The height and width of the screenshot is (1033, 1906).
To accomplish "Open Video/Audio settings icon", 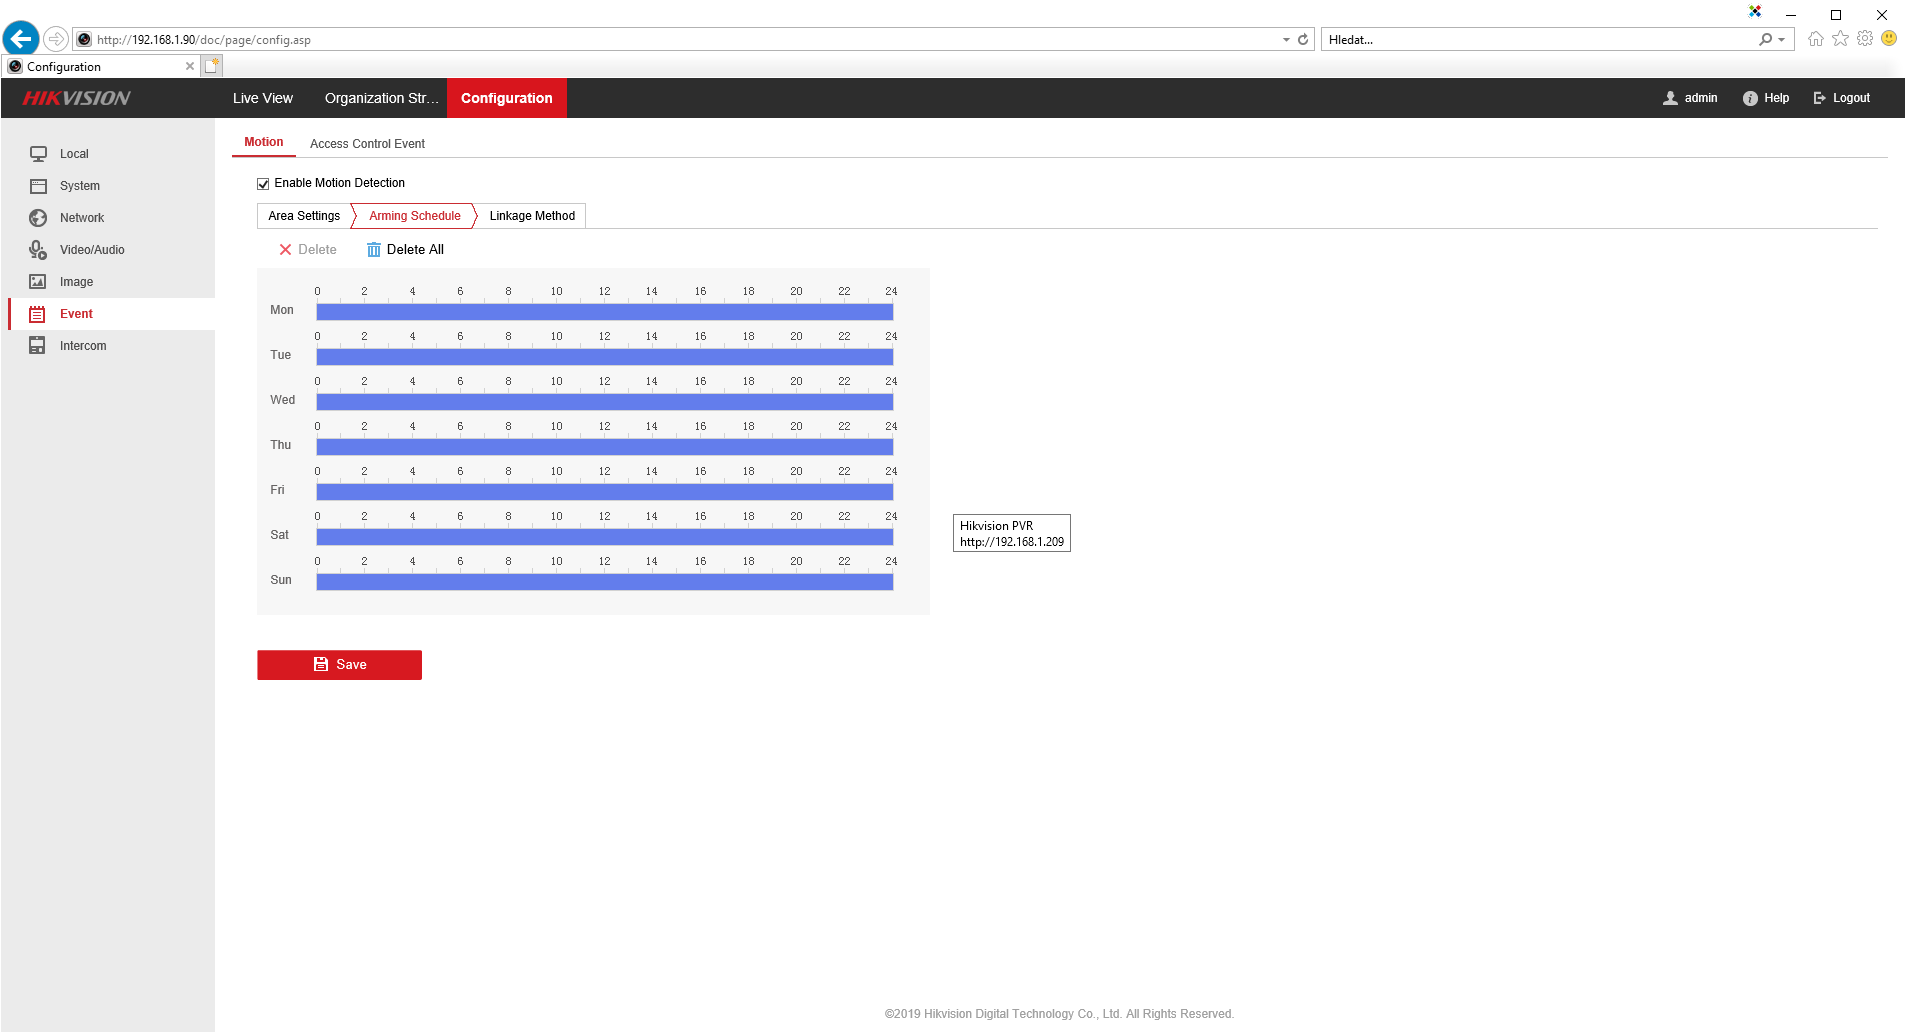I will pos(38,250).
